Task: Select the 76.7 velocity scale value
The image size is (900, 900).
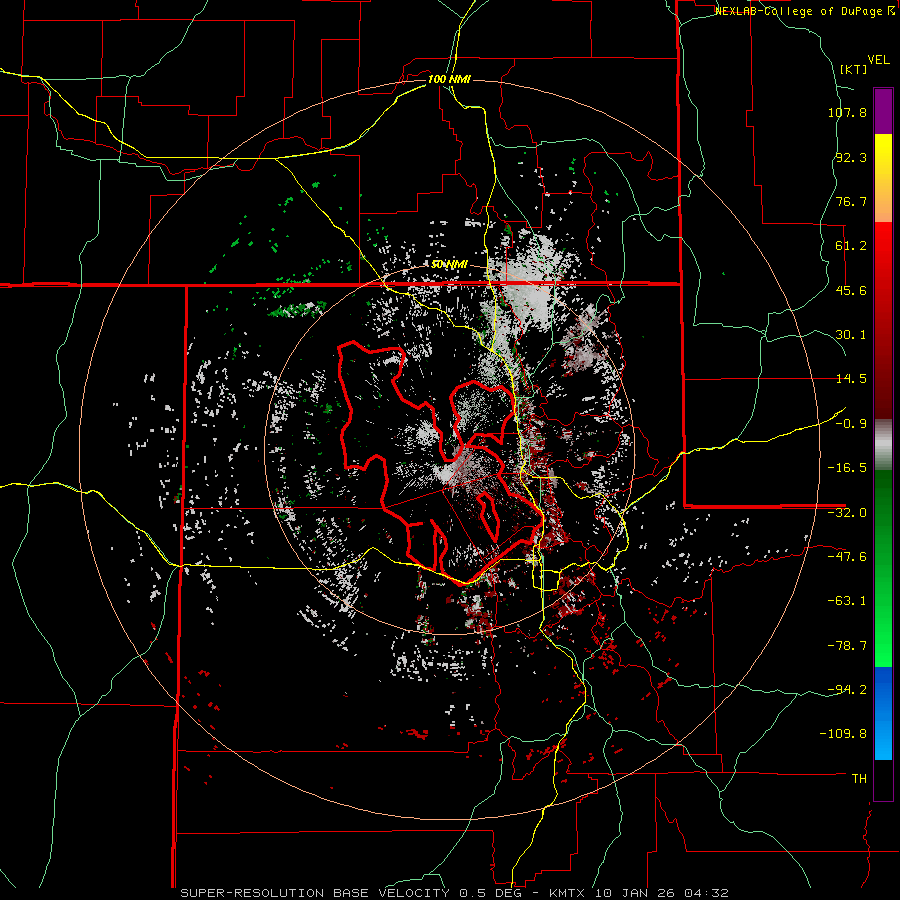Action: (x=851, y=201)
